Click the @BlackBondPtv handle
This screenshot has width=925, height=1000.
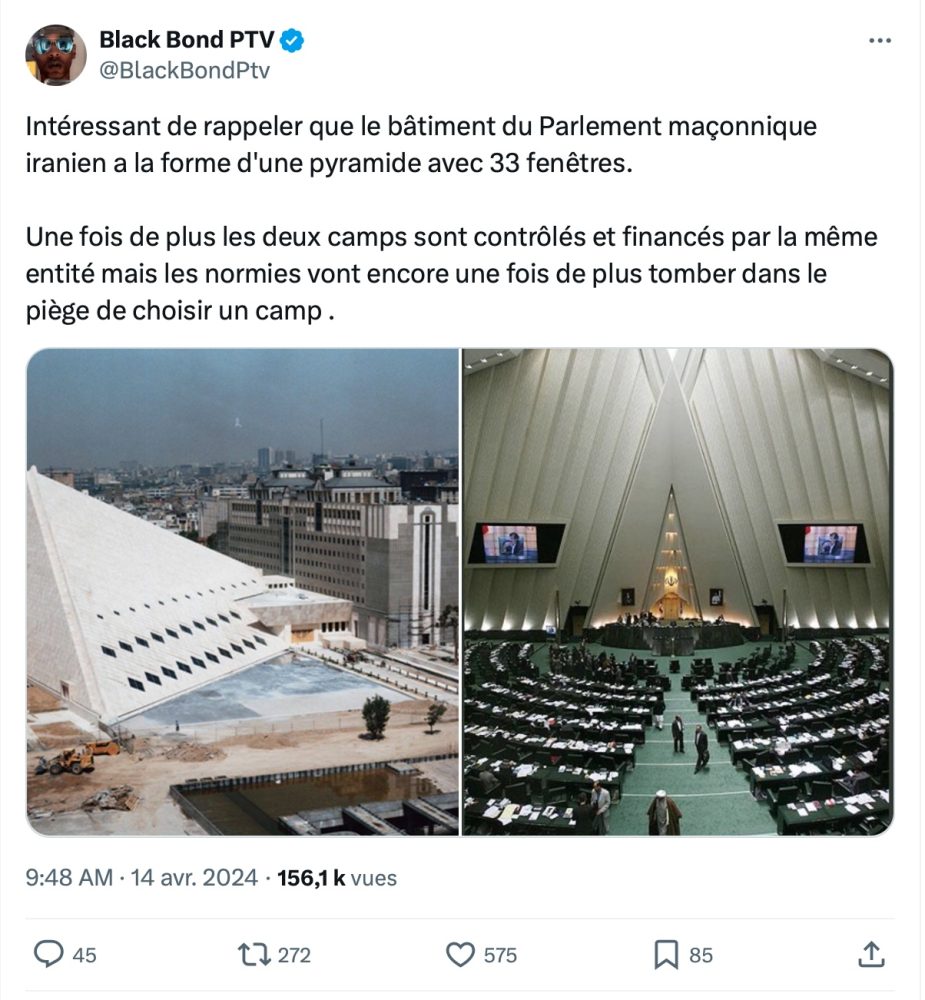184,70
